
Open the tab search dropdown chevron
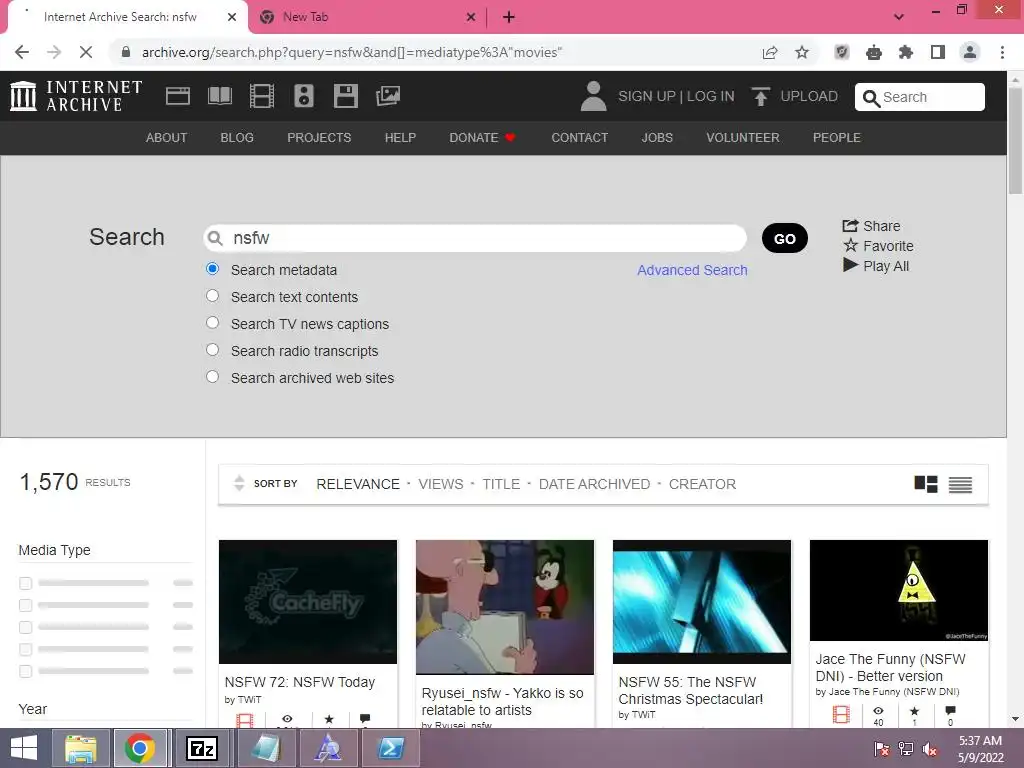(899, 17)
